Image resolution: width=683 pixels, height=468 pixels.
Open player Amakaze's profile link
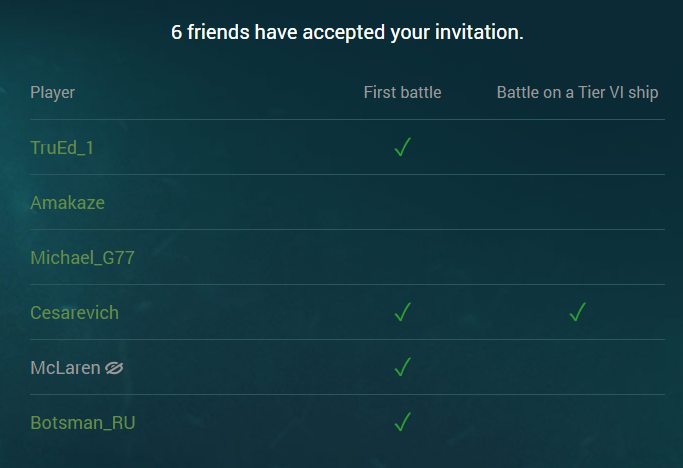click(x=68, y=203)
